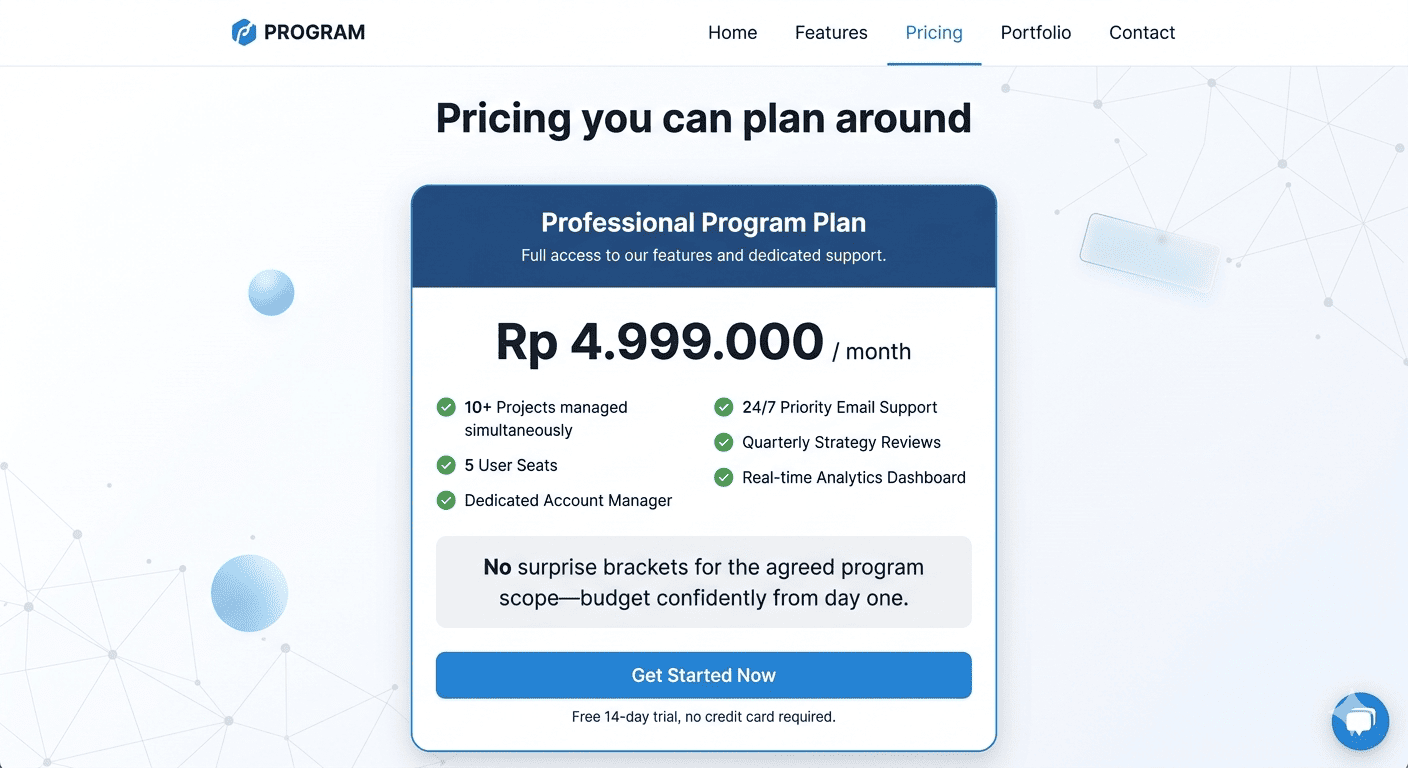
Task: Open the Features nav item
Action: pyautogui.click(x=831, y=33)
